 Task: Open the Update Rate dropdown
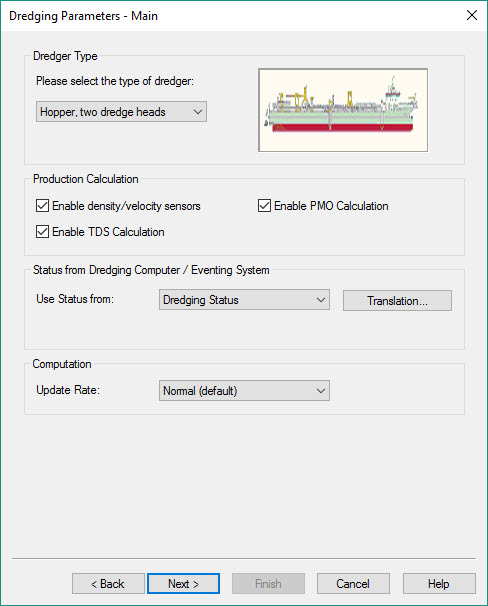pyautogui.click(x=244, y=390)
